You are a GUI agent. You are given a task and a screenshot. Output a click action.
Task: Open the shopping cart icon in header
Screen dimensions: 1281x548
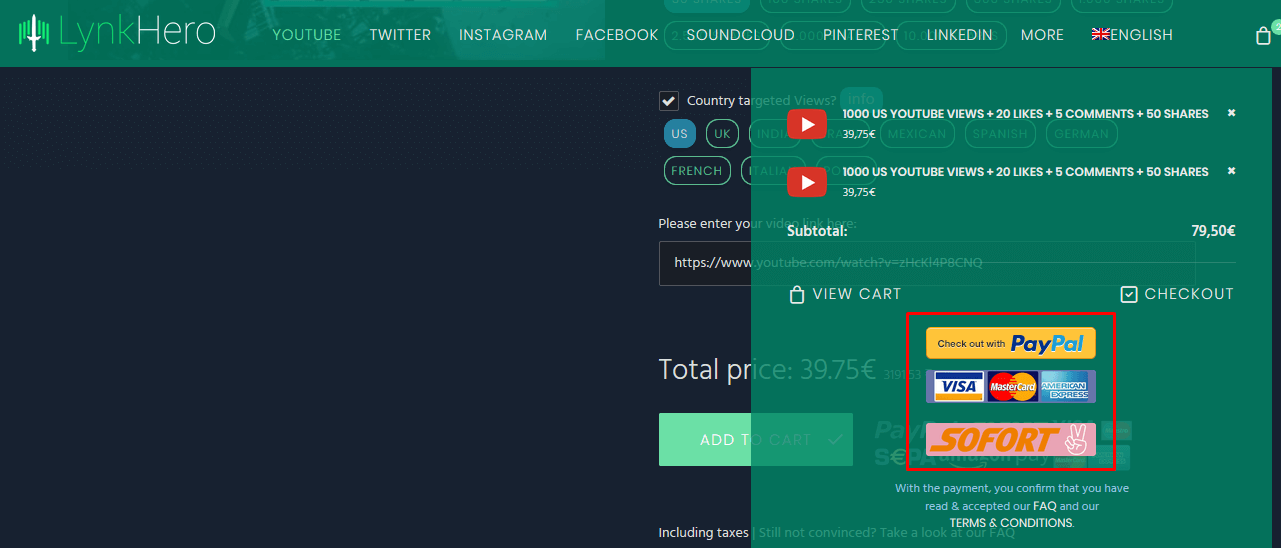(1263, 36)
